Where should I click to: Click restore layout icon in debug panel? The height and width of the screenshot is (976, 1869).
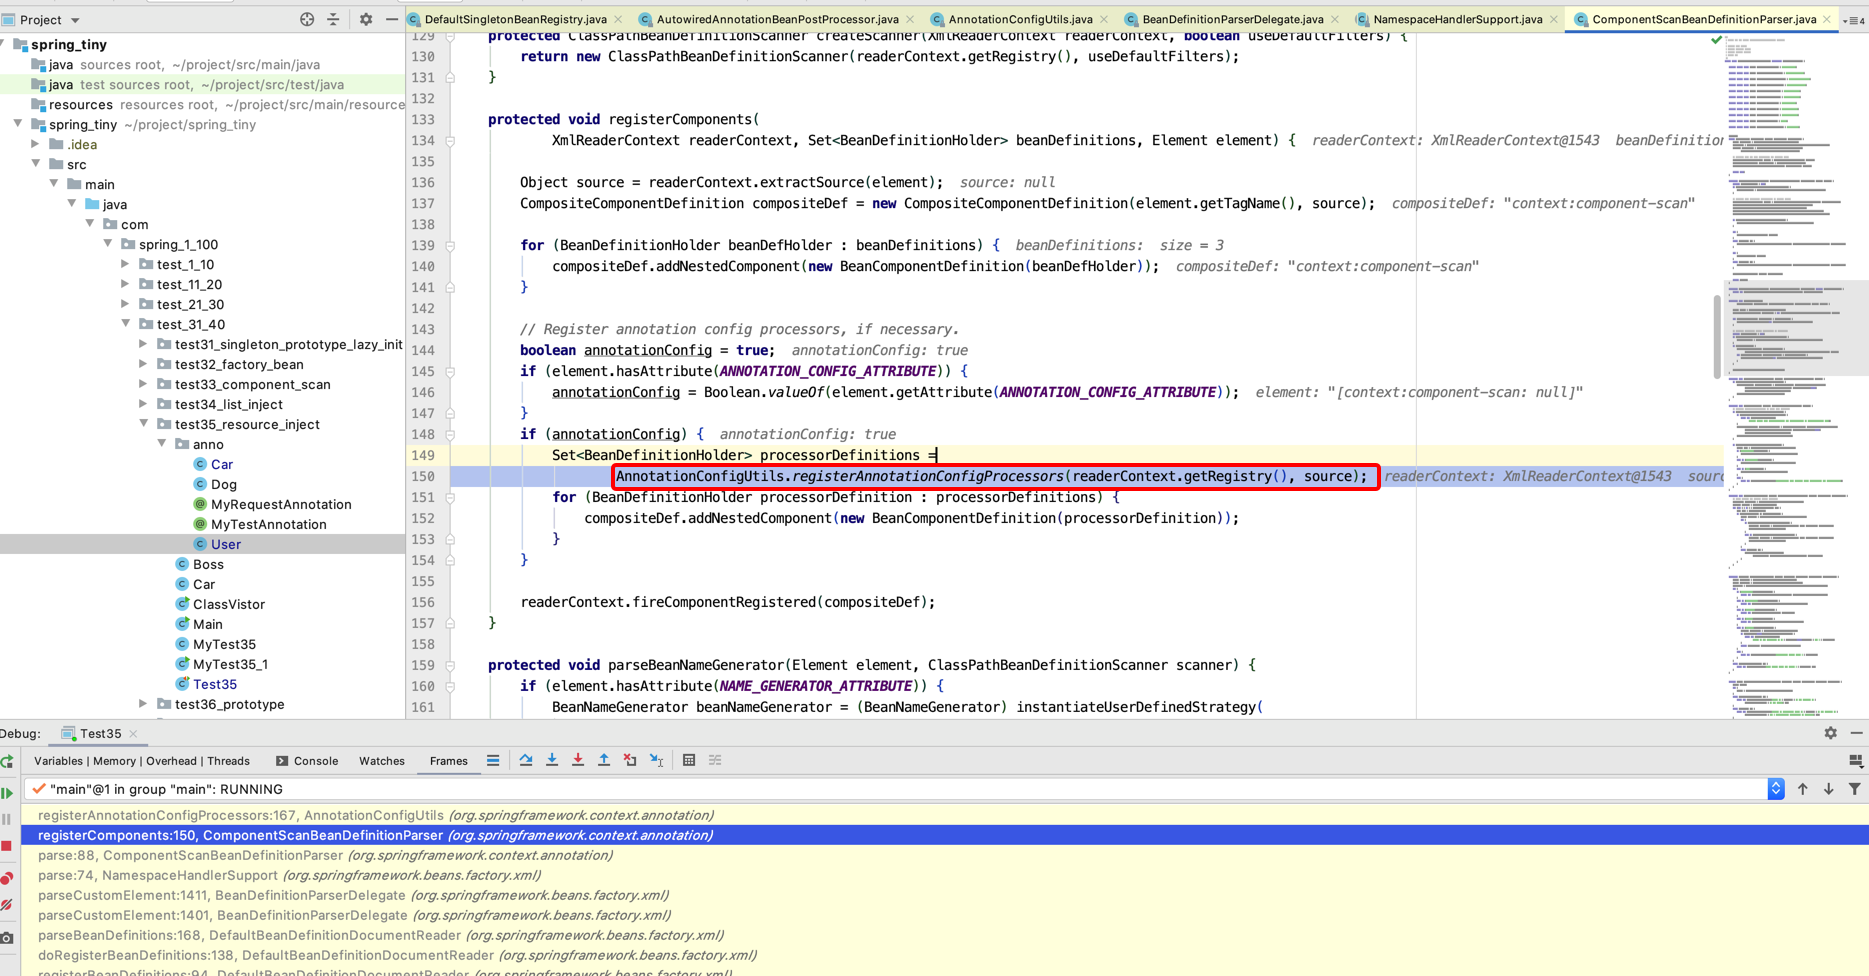coord(1856,761)
